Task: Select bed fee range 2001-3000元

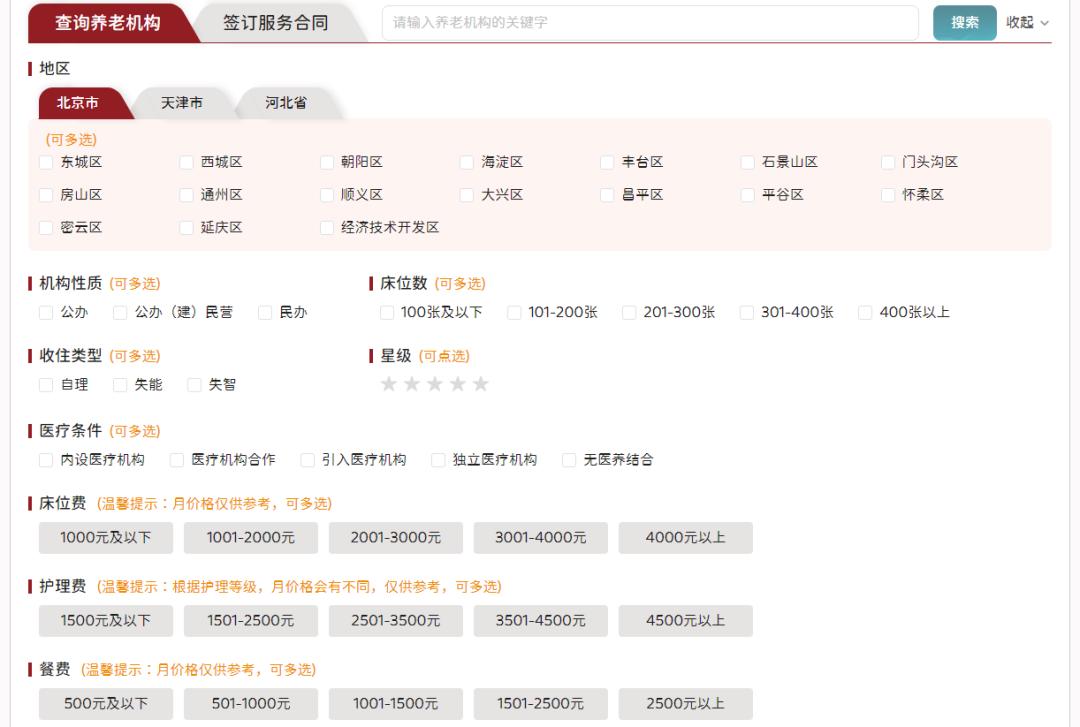Action: click(394, 537)
